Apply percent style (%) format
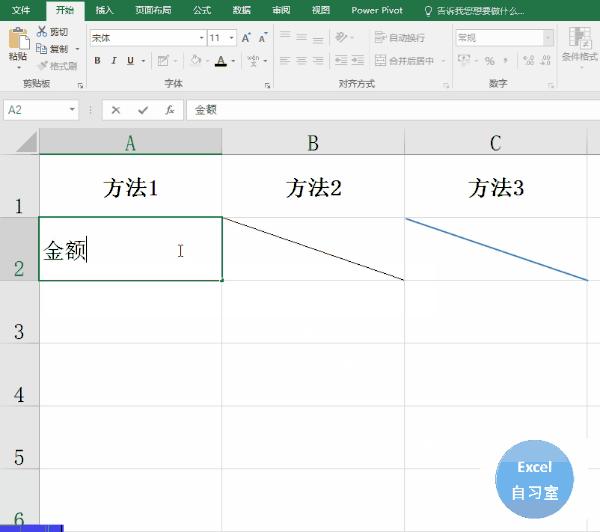The height and width of the screenshot is (532, 600). tap(489, 60)
